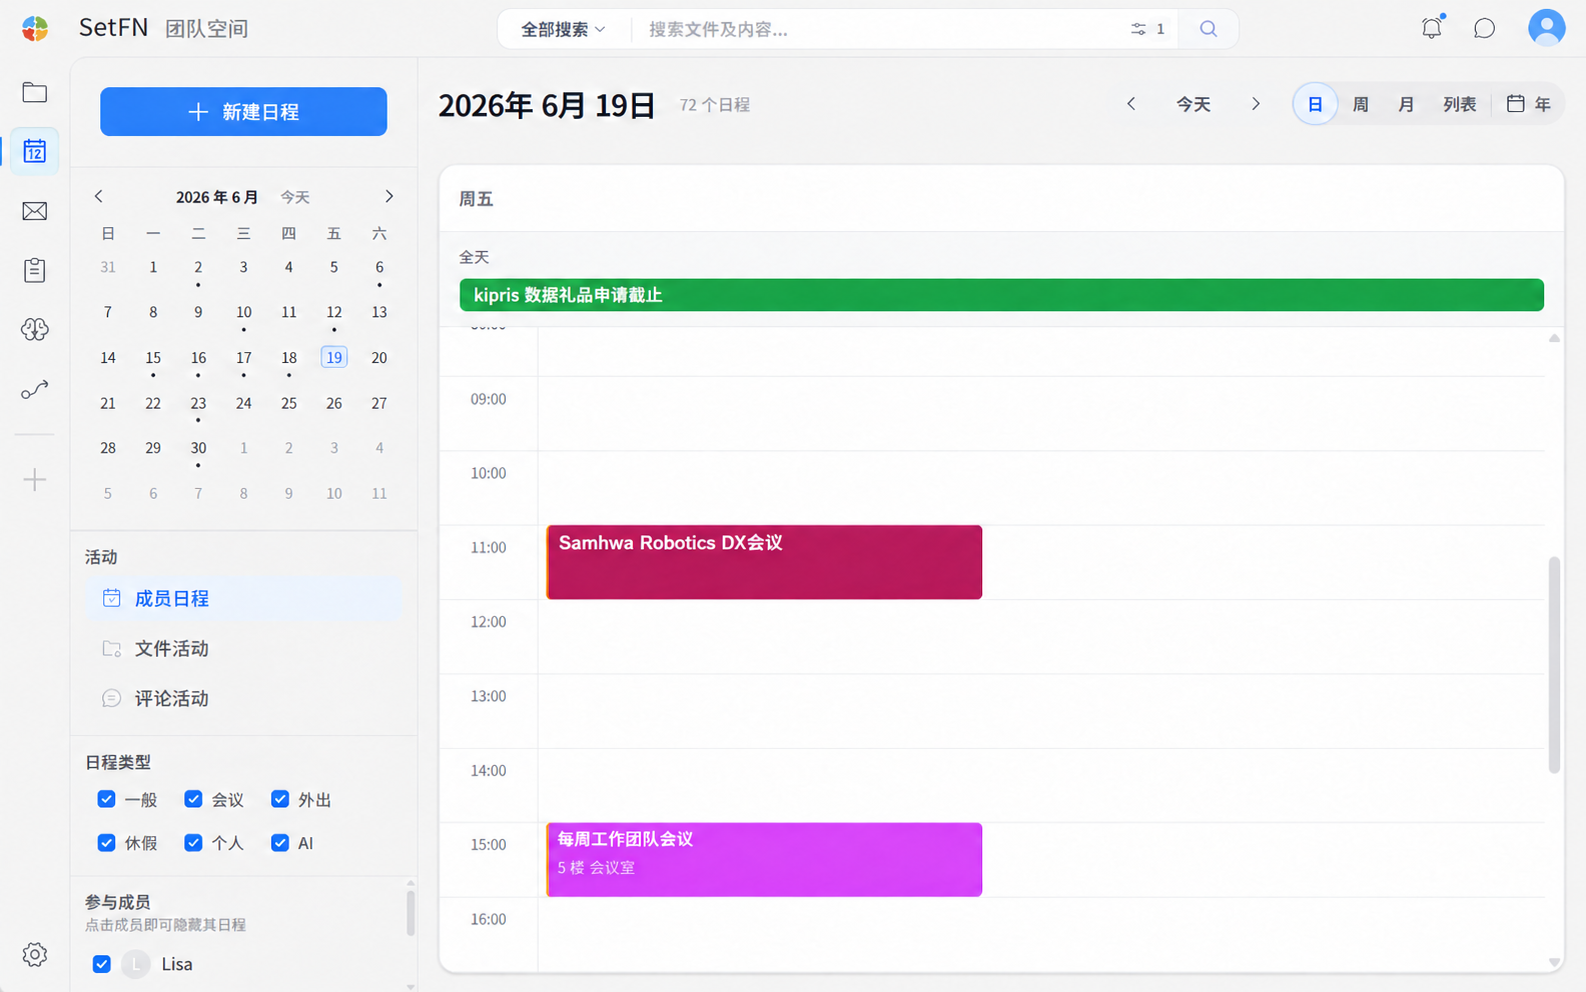
Task: Hide Lisa's schedule checkbox
Action: coord(102,964)
